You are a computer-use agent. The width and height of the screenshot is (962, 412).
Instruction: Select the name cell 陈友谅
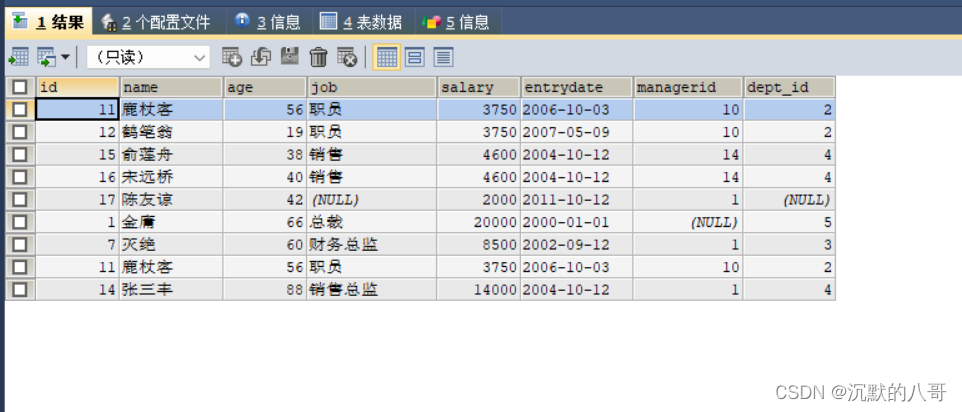click(171, 199)
